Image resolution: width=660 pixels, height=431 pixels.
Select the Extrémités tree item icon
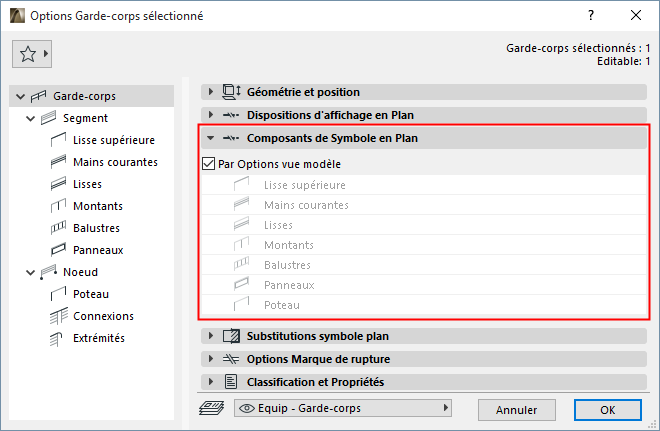[x=58, y=338]
